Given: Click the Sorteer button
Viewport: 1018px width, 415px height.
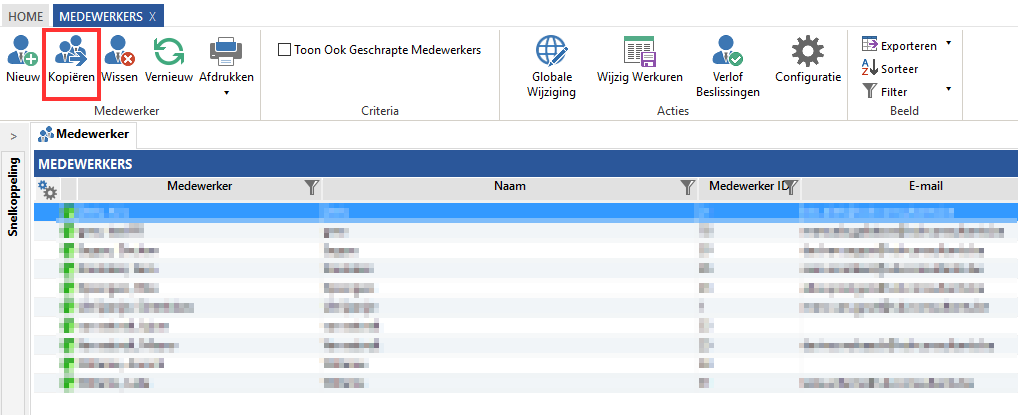Looking at the screenshot, I should (890, 69).
